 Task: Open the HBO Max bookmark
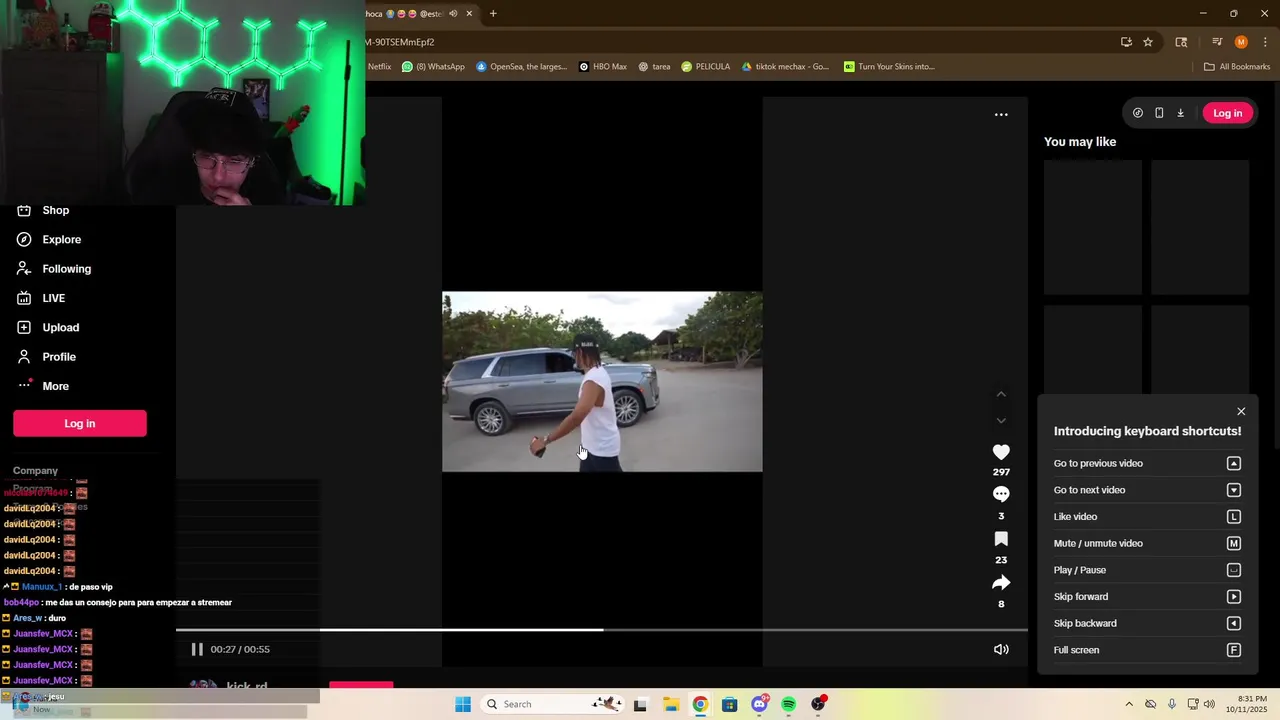coord(603,67)
